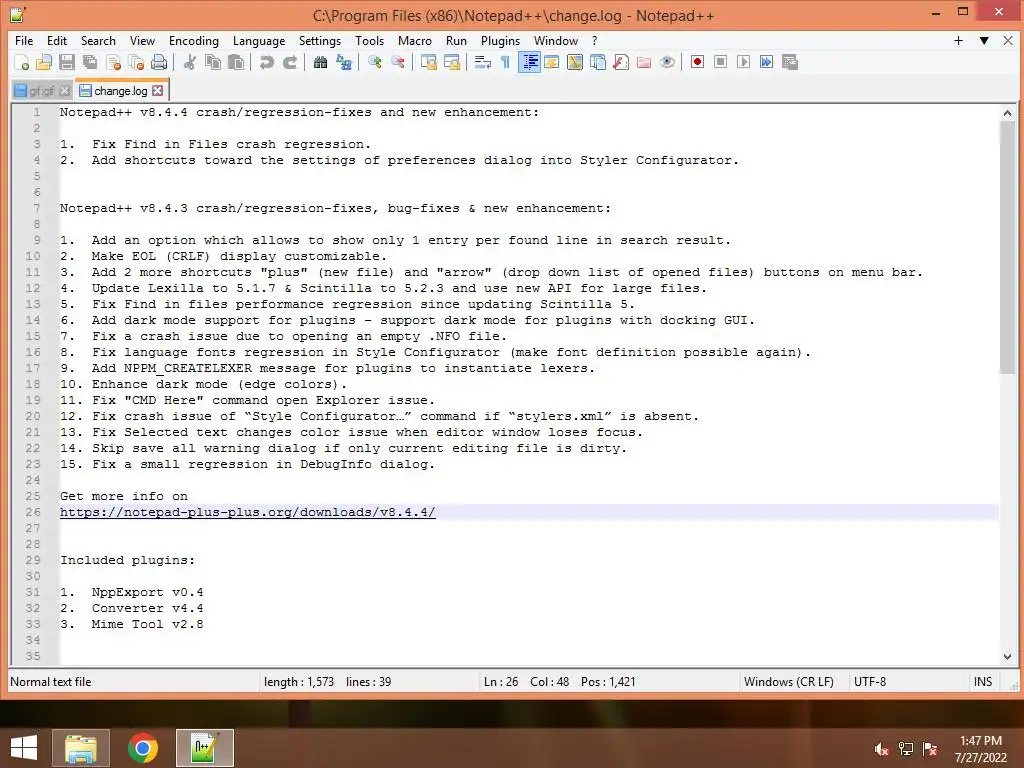This screenshot has height=768, width=1024.
Task: Open Folder as Workspace panel icon
Action: (x=644, y=62)
